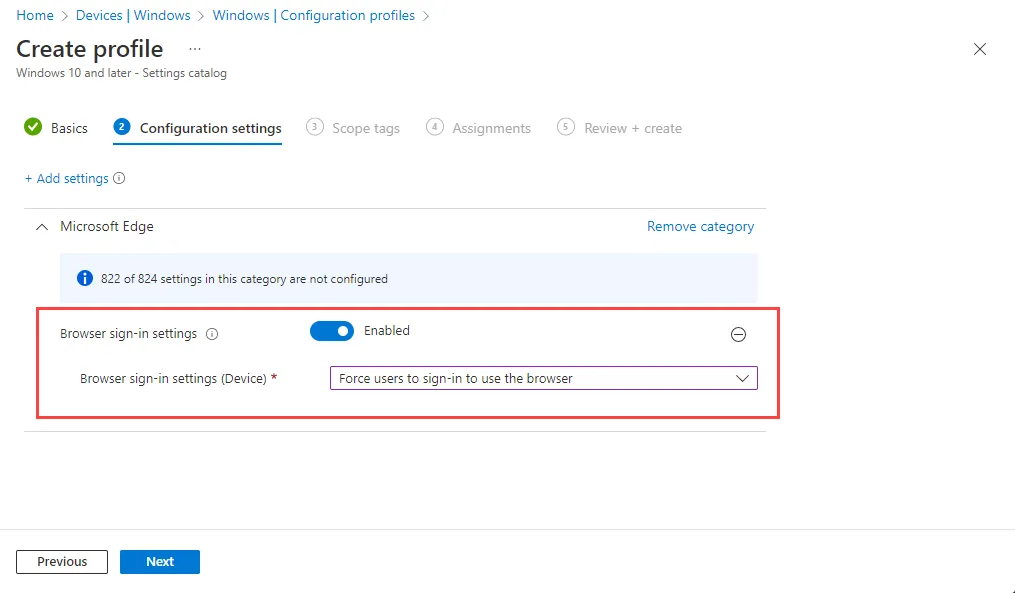
Task: Remove the Browser sign-in settings entry
Action: click(738, 334)
